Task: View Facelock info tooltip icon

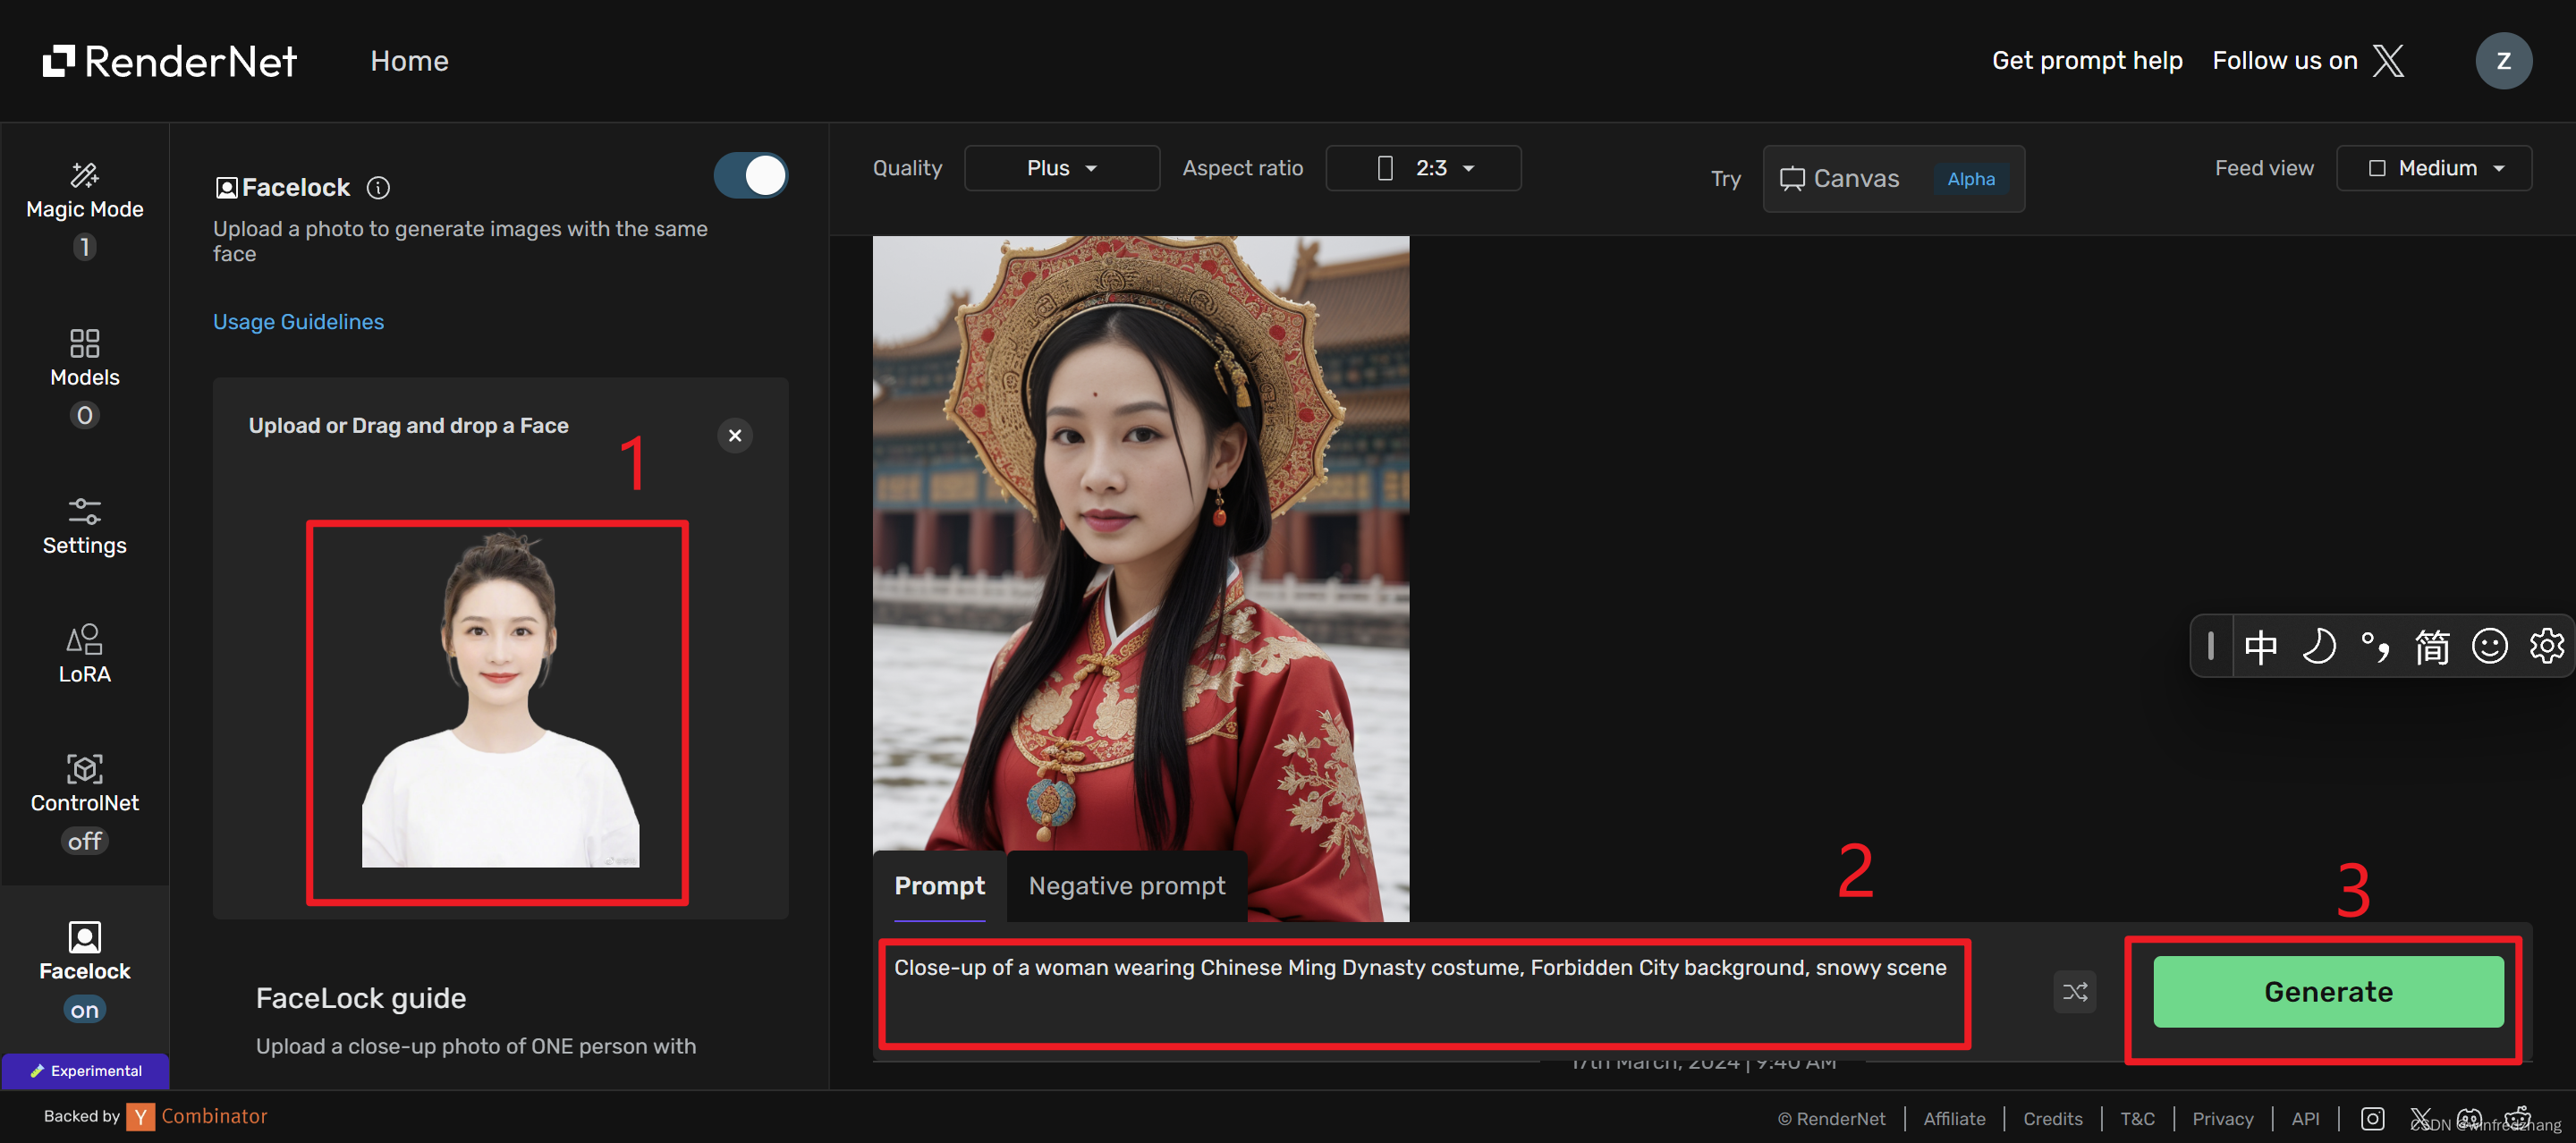Action: (378, 187)
